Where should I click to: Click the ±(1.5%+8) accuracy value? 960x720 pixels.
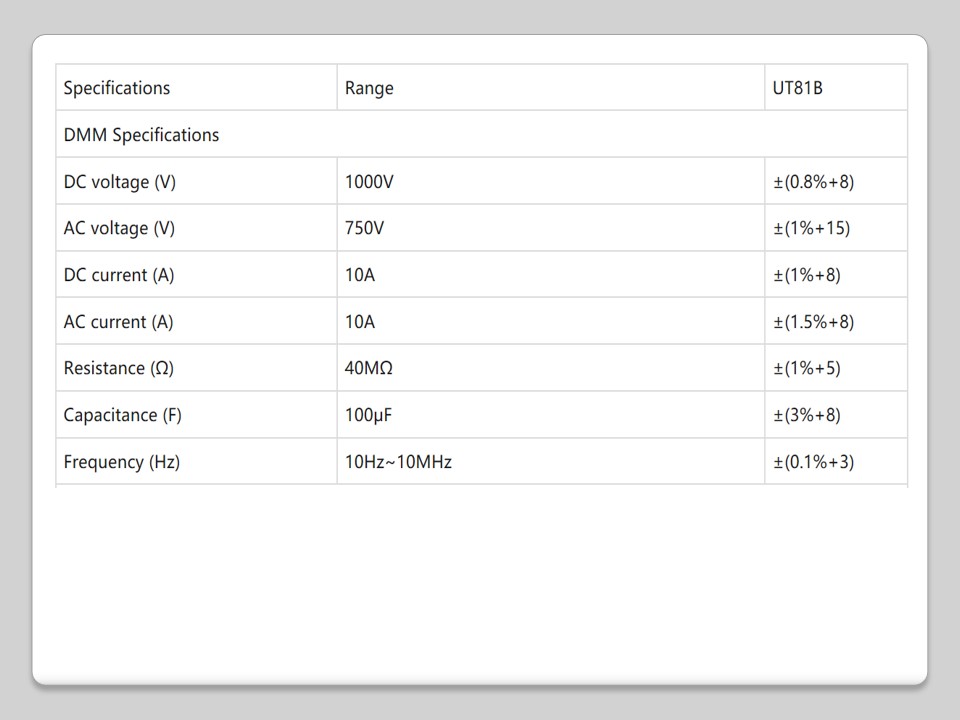[x=813, y=322]
